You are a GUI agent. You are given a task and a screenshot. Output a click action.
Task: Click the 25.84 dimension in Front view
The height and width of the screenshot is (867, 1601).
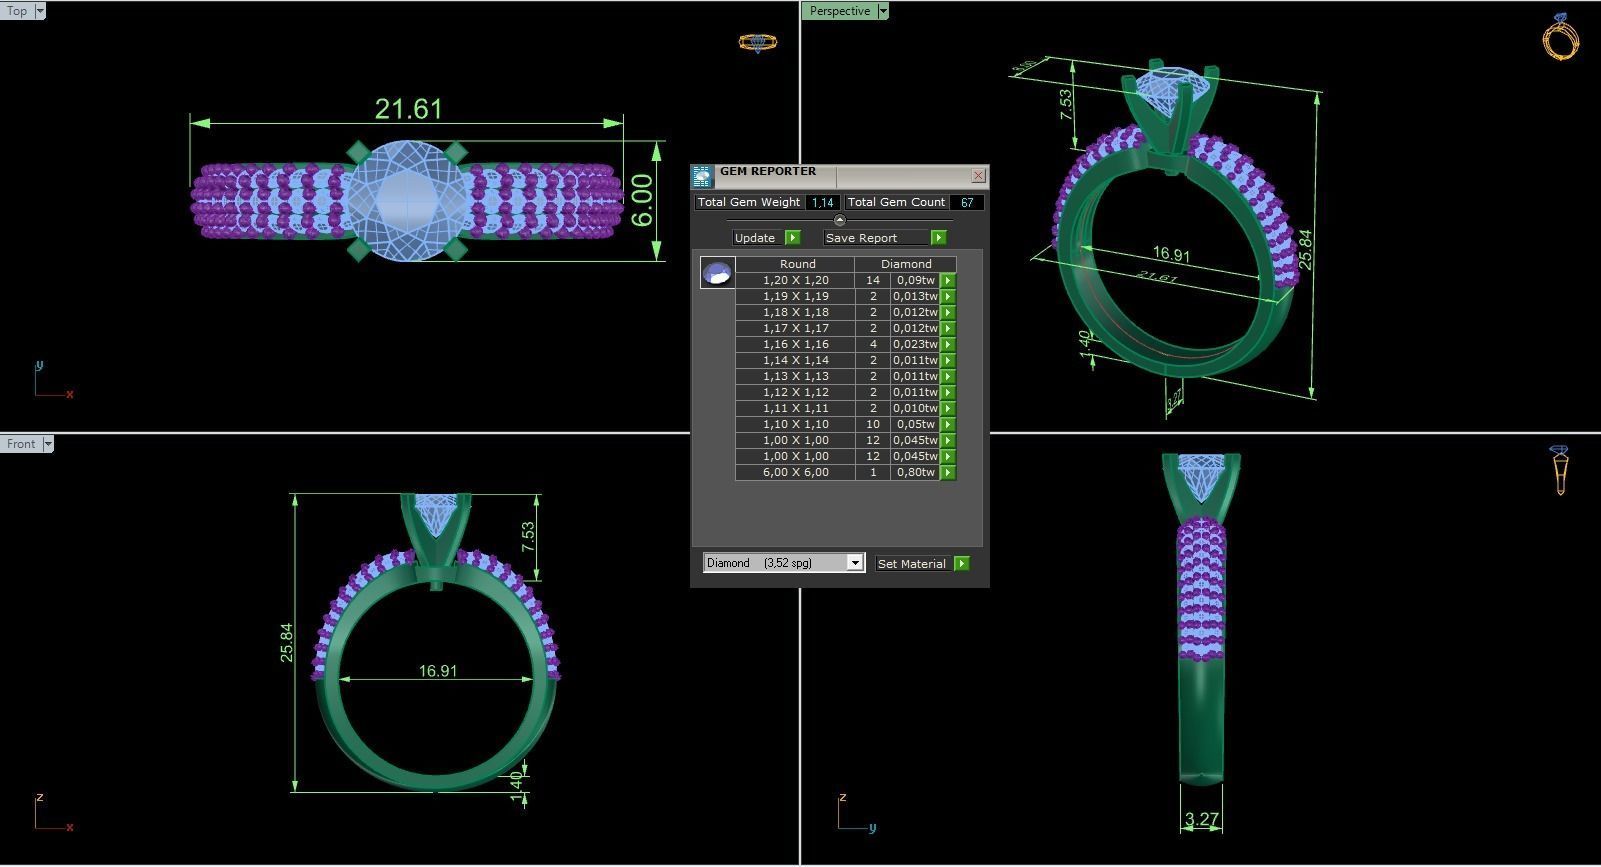(287, 642)
